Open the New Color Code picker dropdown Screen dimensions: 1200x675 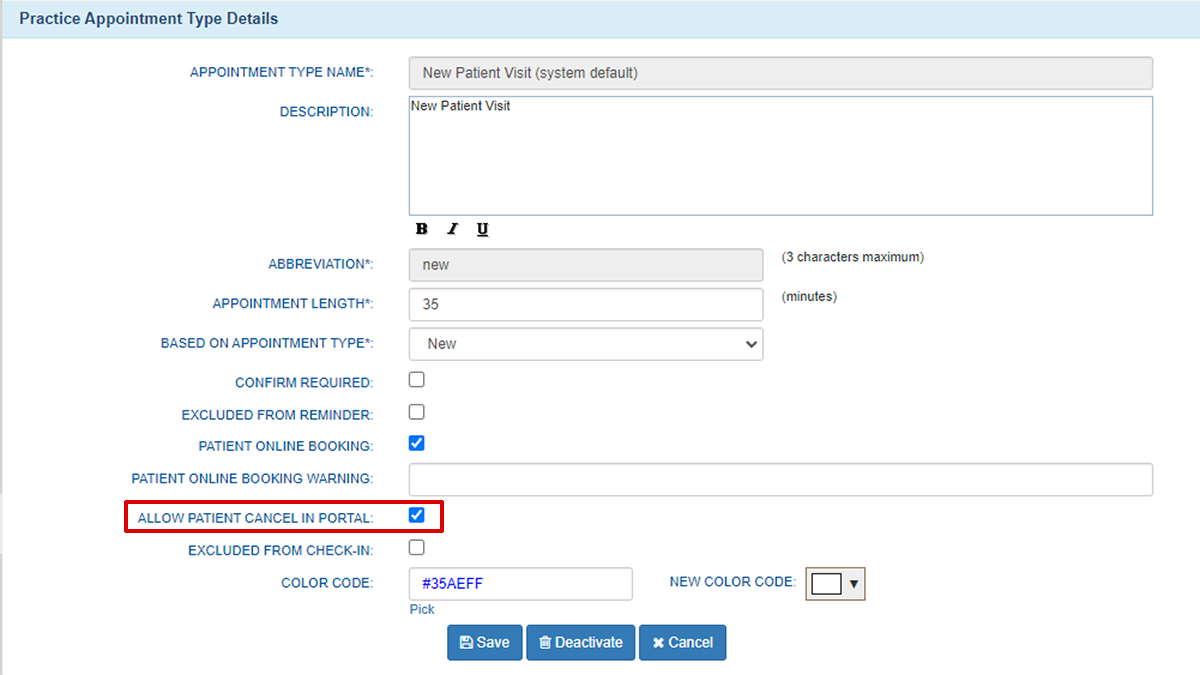835,583
